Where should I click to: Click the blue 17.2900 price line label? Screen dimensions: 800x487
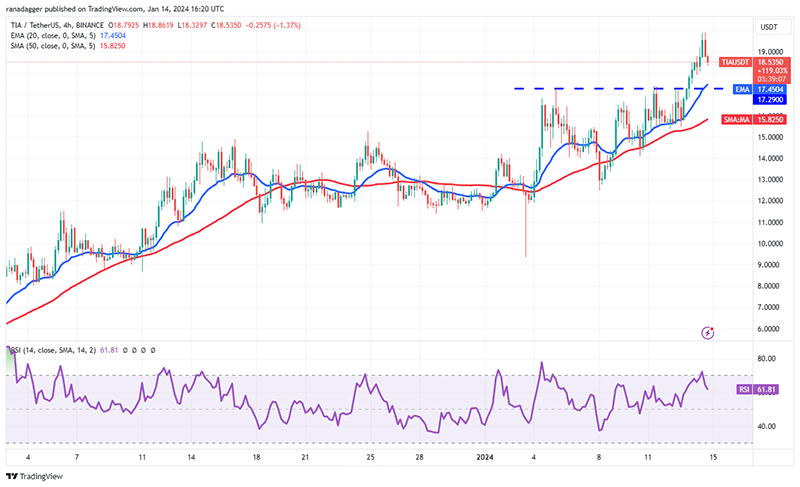[x=771, y=100]
